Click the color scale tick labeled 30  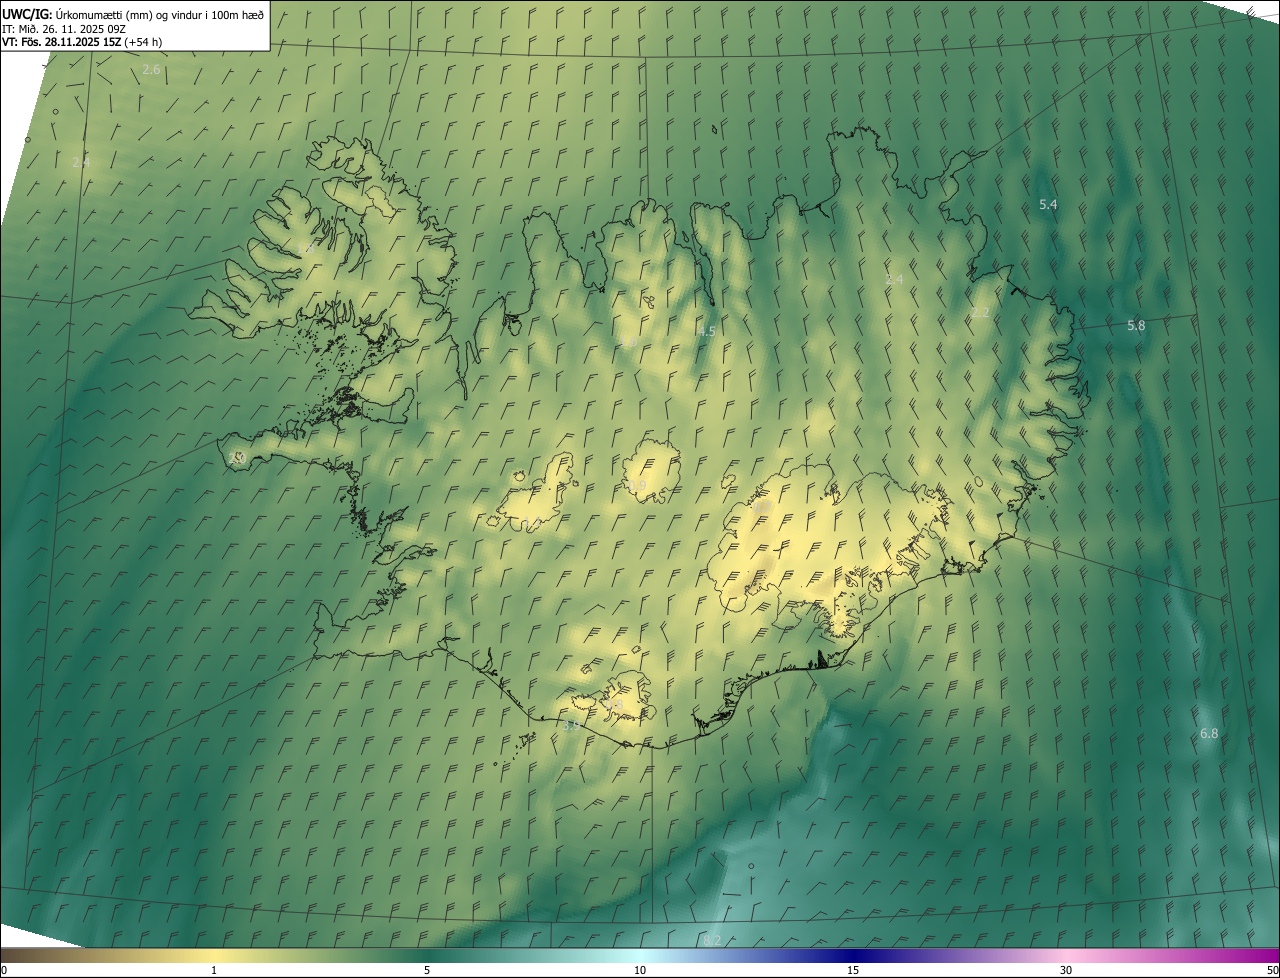tap(1066, 970)
